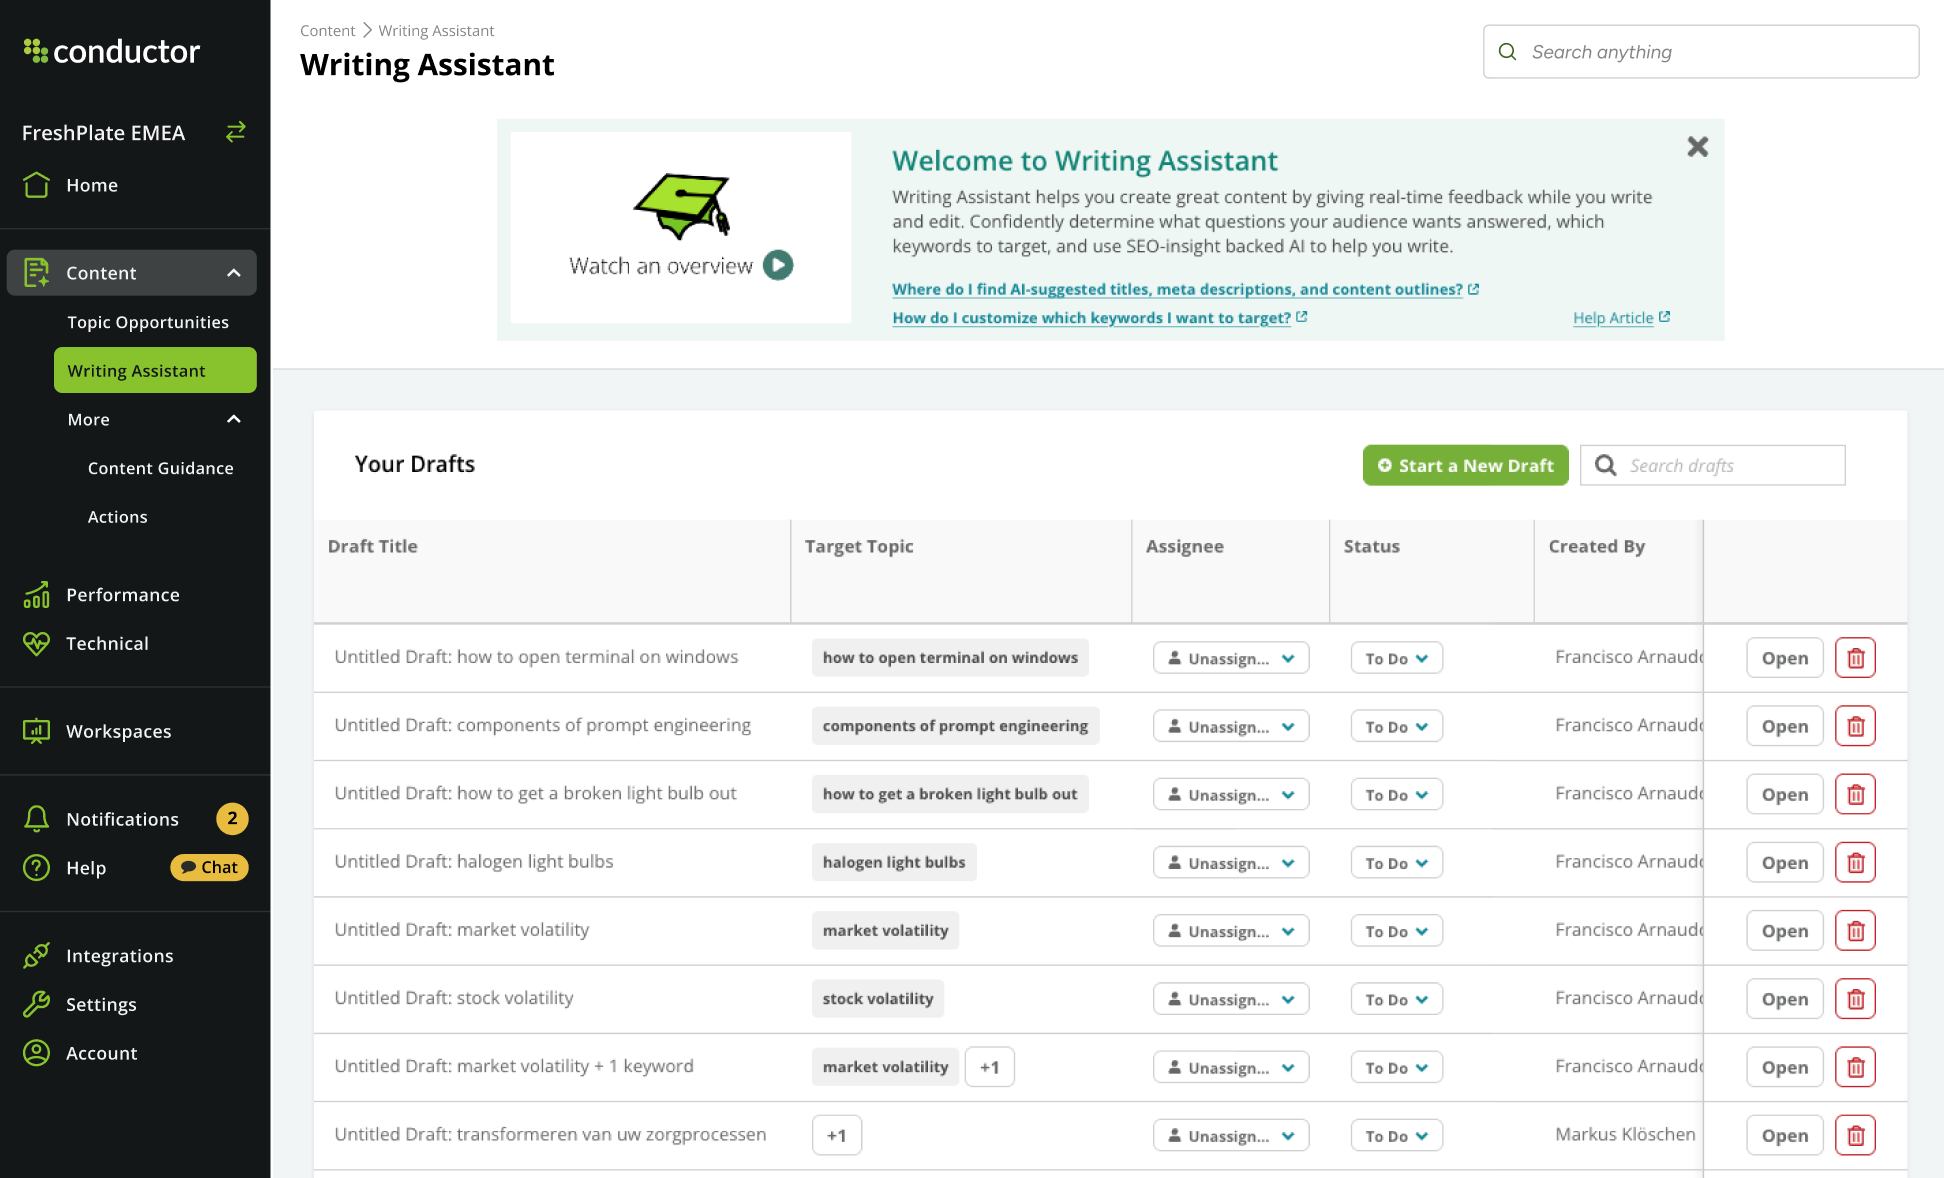Switch account using FreshPlate EMEA arrows icon

coord(236,132)
